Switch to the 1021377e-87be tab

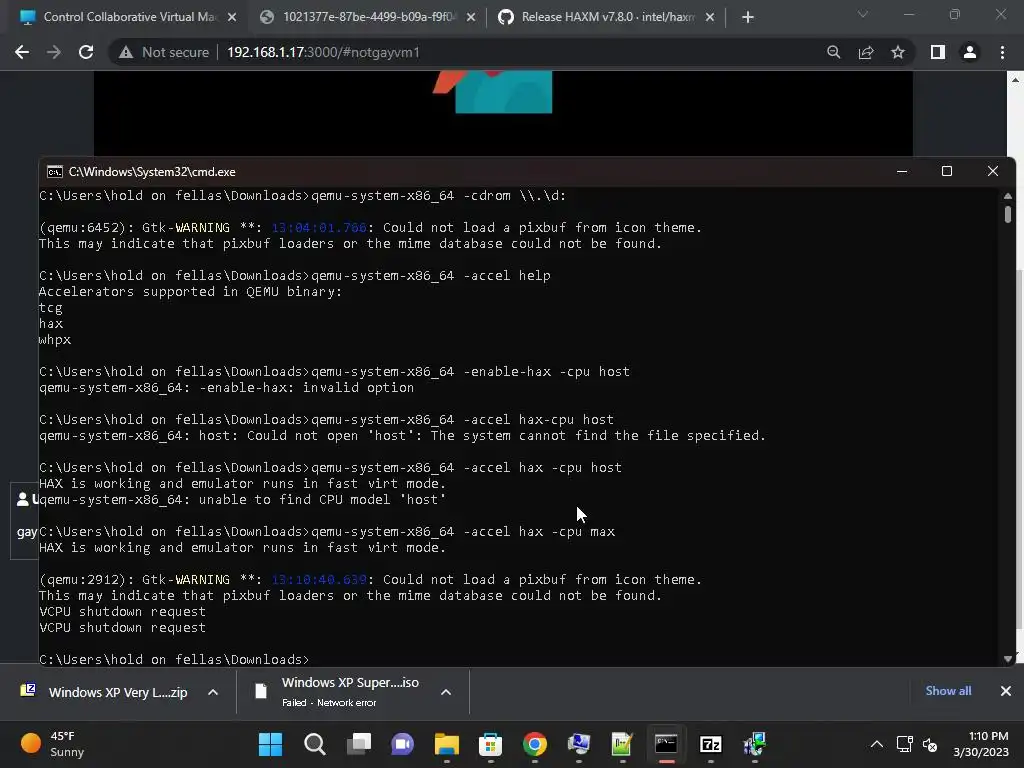click(366, 17)
